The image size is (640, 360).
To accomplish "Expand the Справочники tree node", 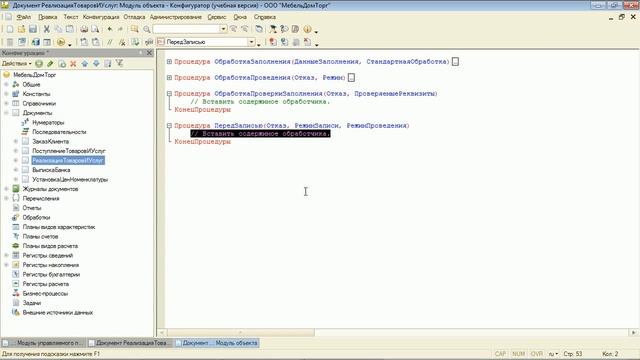I will coord(6,103).
